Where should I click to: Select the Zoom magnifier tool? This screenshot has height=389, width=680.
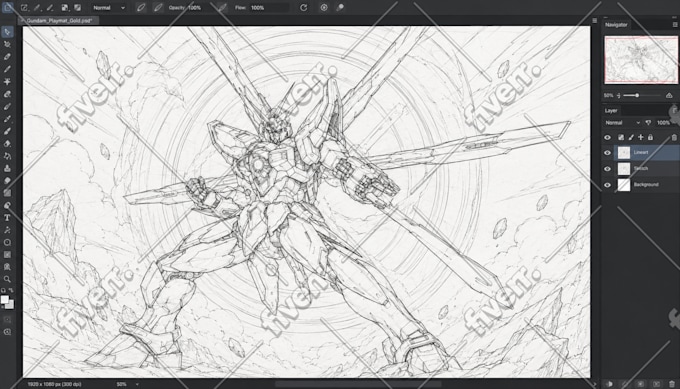tap(7, 279)
